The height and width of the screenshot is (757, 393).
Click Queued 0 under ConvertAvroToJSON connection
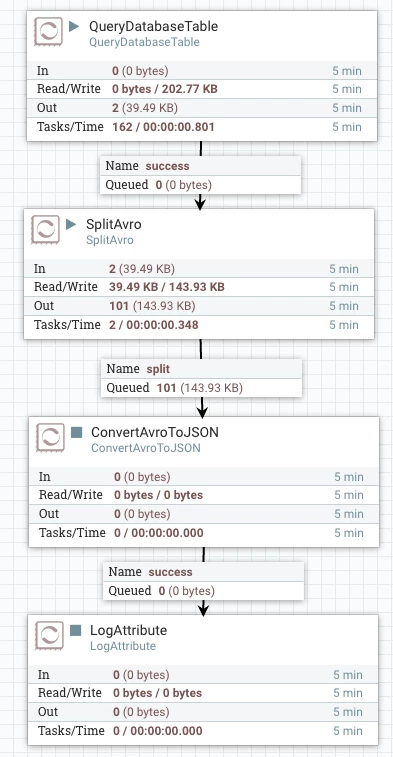203,591
